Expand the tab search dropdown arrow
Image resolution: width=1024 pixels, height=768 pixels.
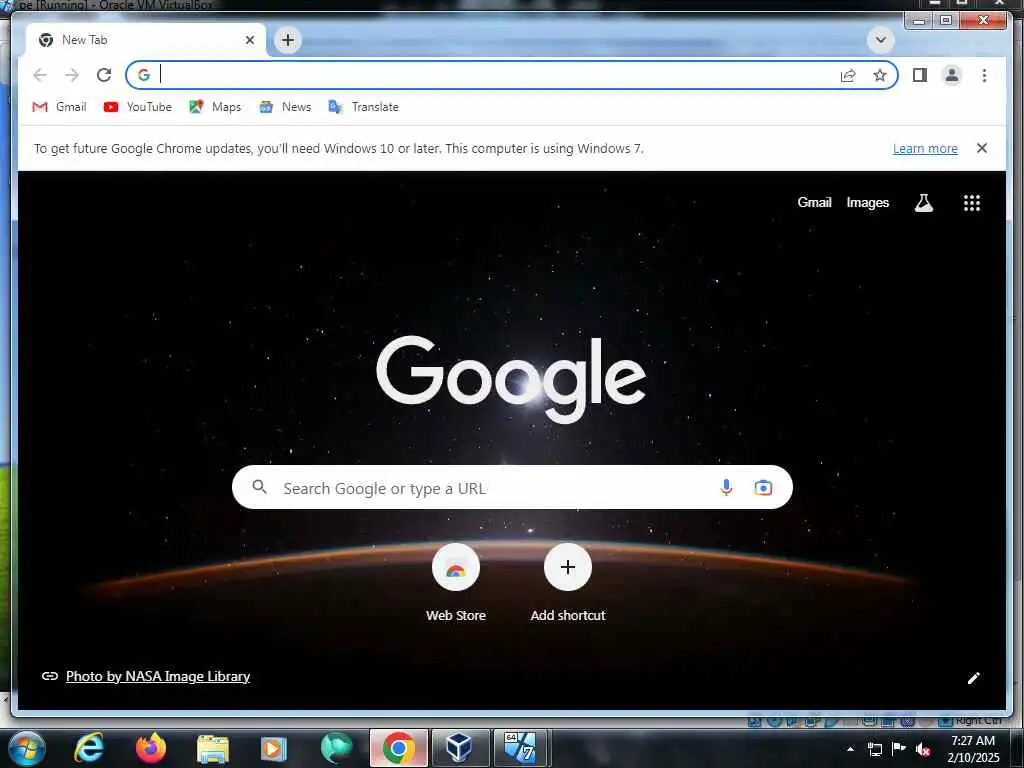click(x=880, y=40)
